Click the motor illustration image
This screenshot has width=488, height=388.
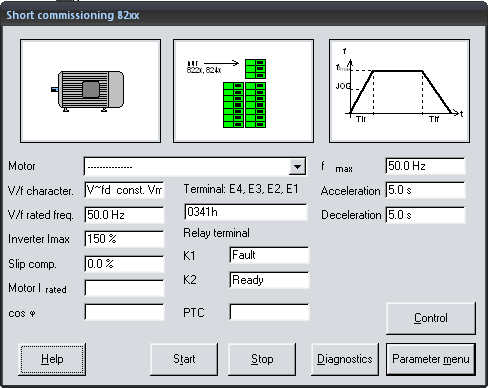coord(90,91)
